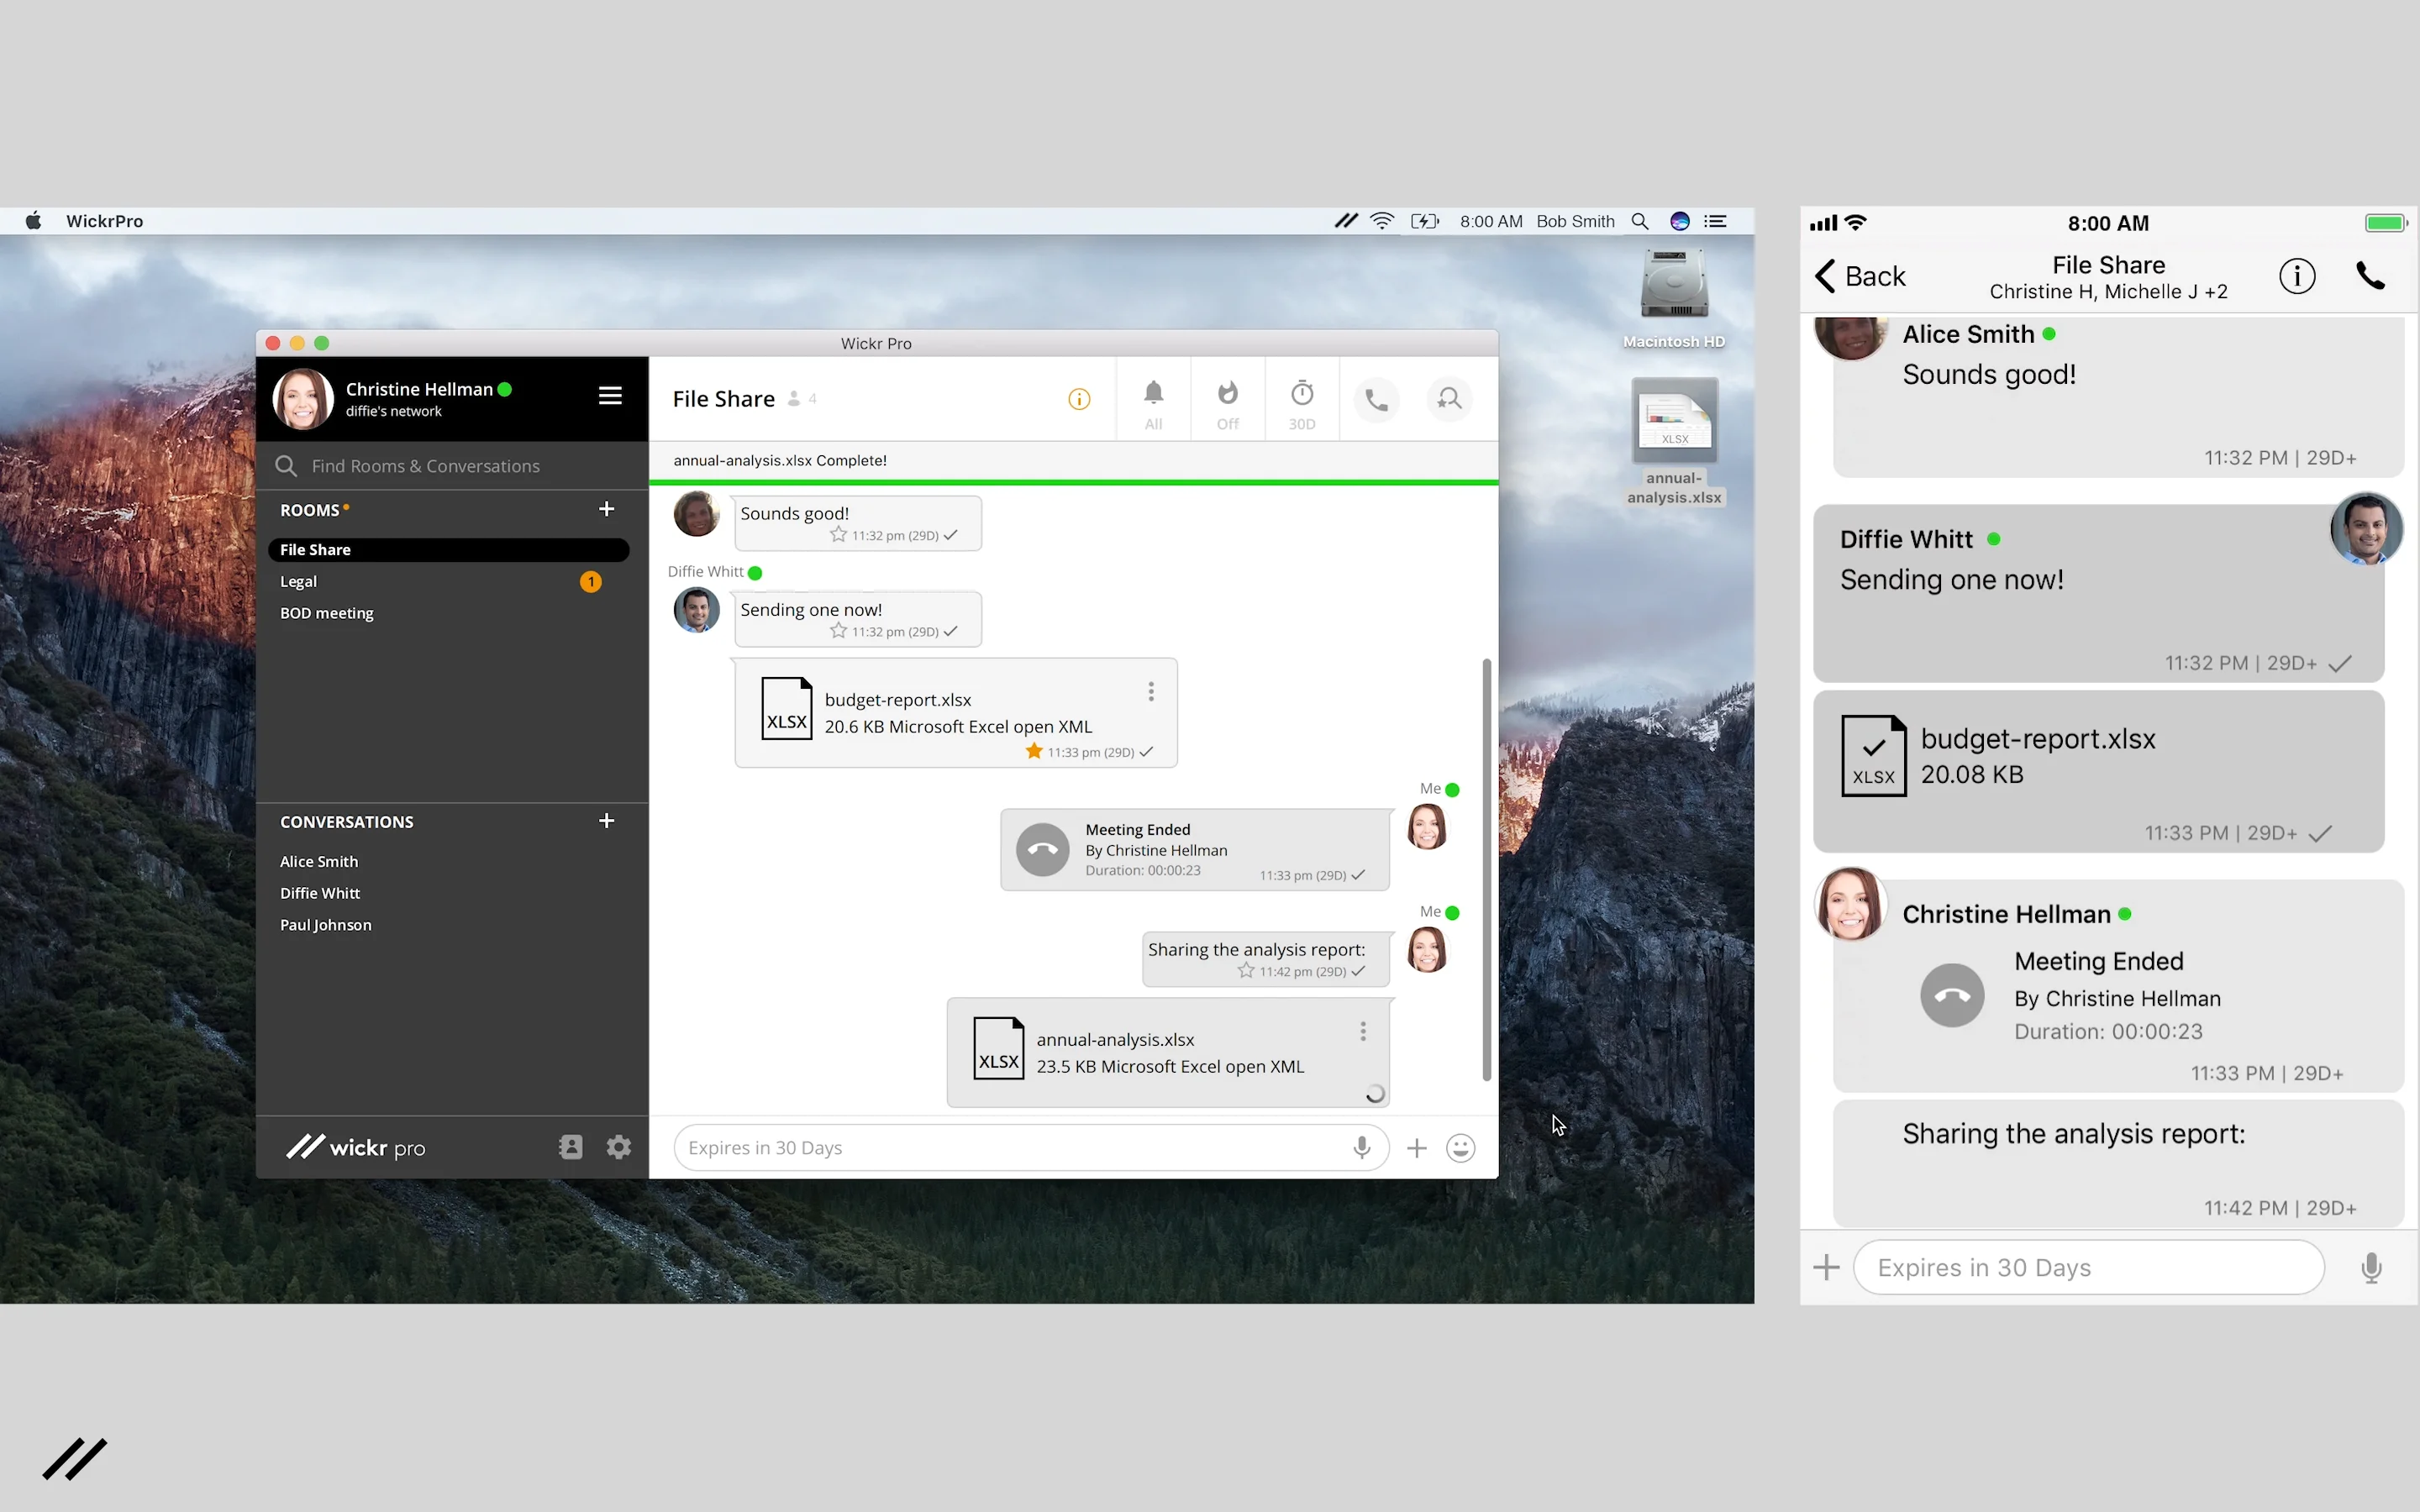Viewport: 2420px width, 1512px height.
Task: Tap the Meeting Ended hang-up icon on phone
Action: pyautogui.click(x=1952, y=995)
